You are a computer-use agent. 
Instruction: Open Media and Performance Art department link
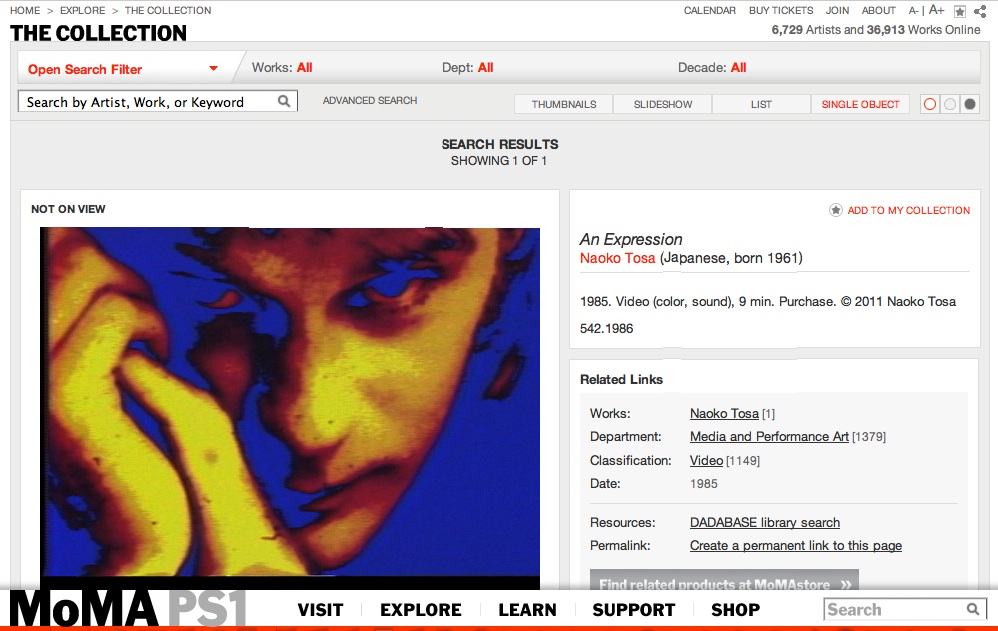[770, 436]
